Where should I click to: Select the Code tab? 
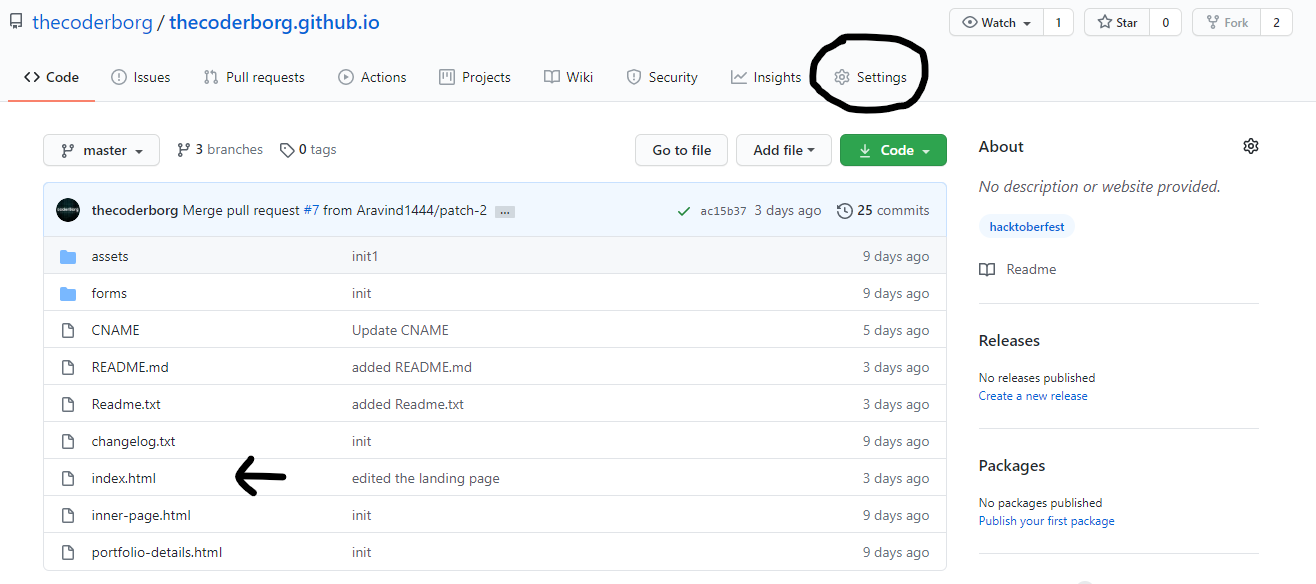[51, 77]
